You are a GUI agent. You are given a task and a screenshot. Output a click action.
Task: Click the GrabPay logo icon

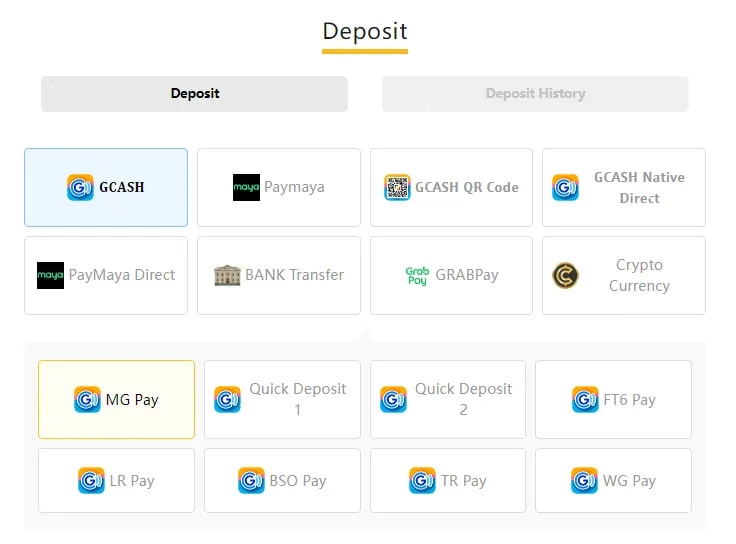pyautogui.click(x=417, y=275)
